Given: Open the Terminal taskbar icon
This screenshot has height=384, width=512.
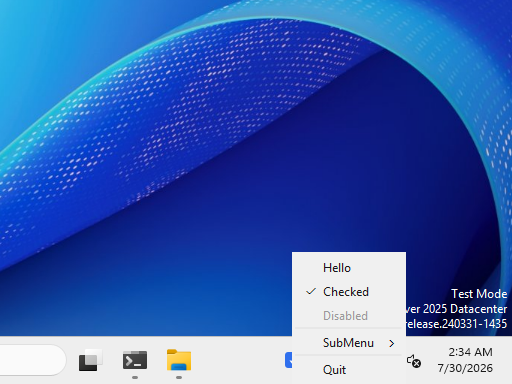Looking at the screenshot, I should (135, 360).
